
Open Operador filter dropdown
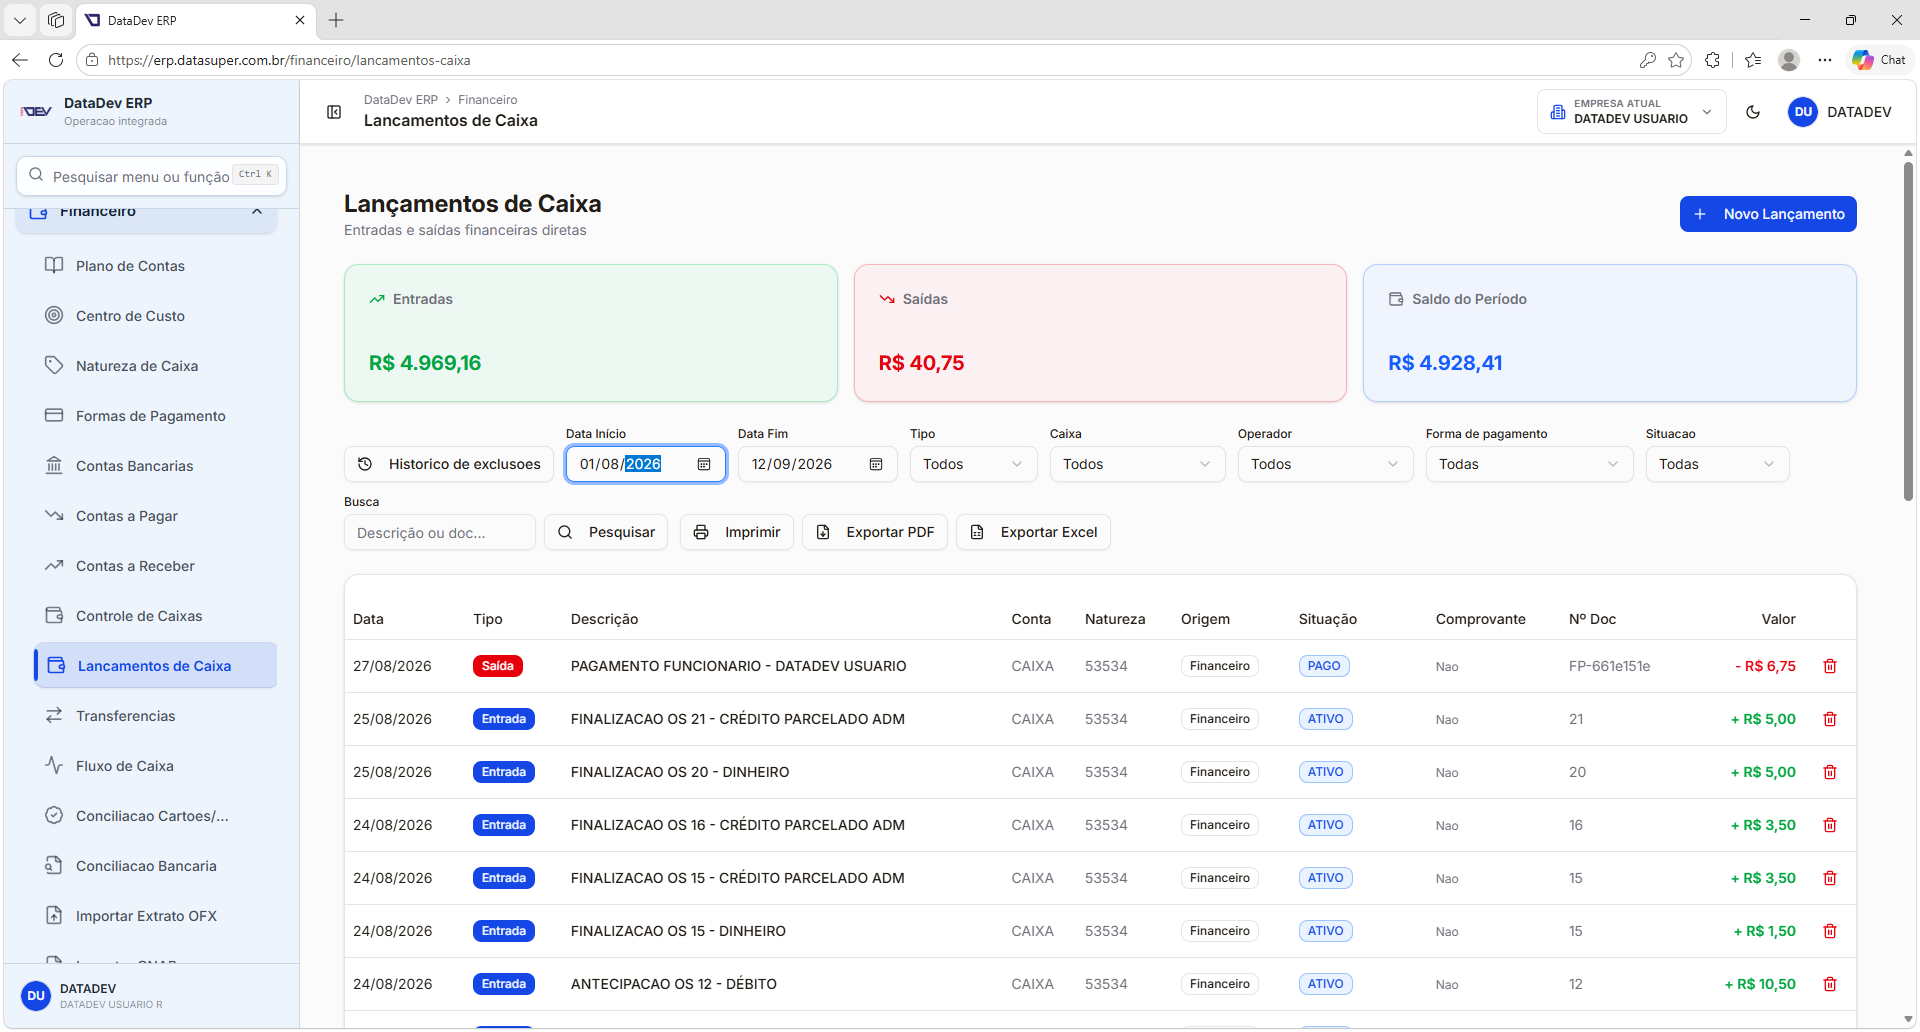point(1325,464)
